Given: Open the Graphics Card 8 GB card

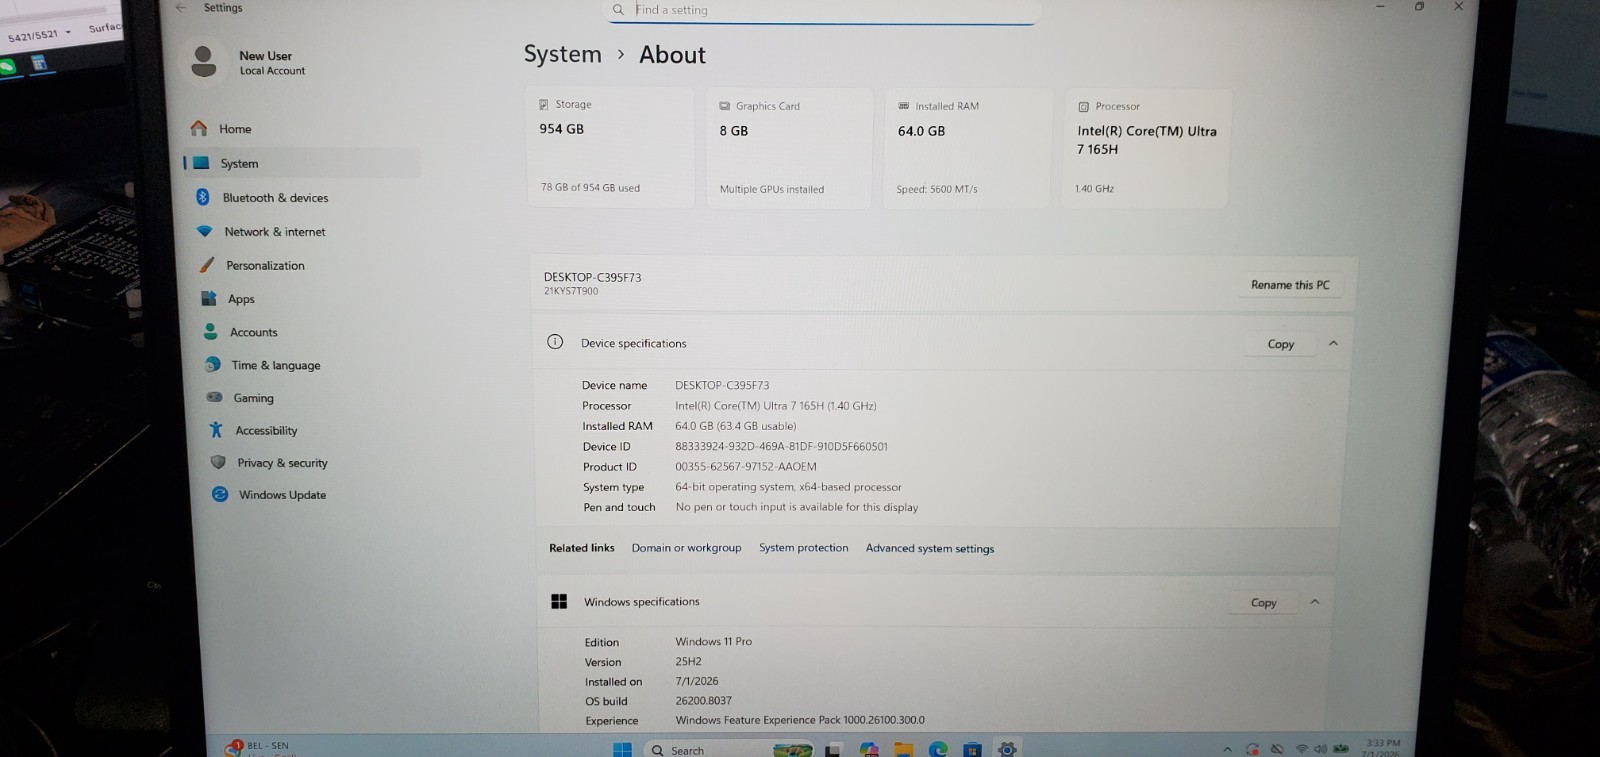Looking at the screenshot, I should (789, 148).
